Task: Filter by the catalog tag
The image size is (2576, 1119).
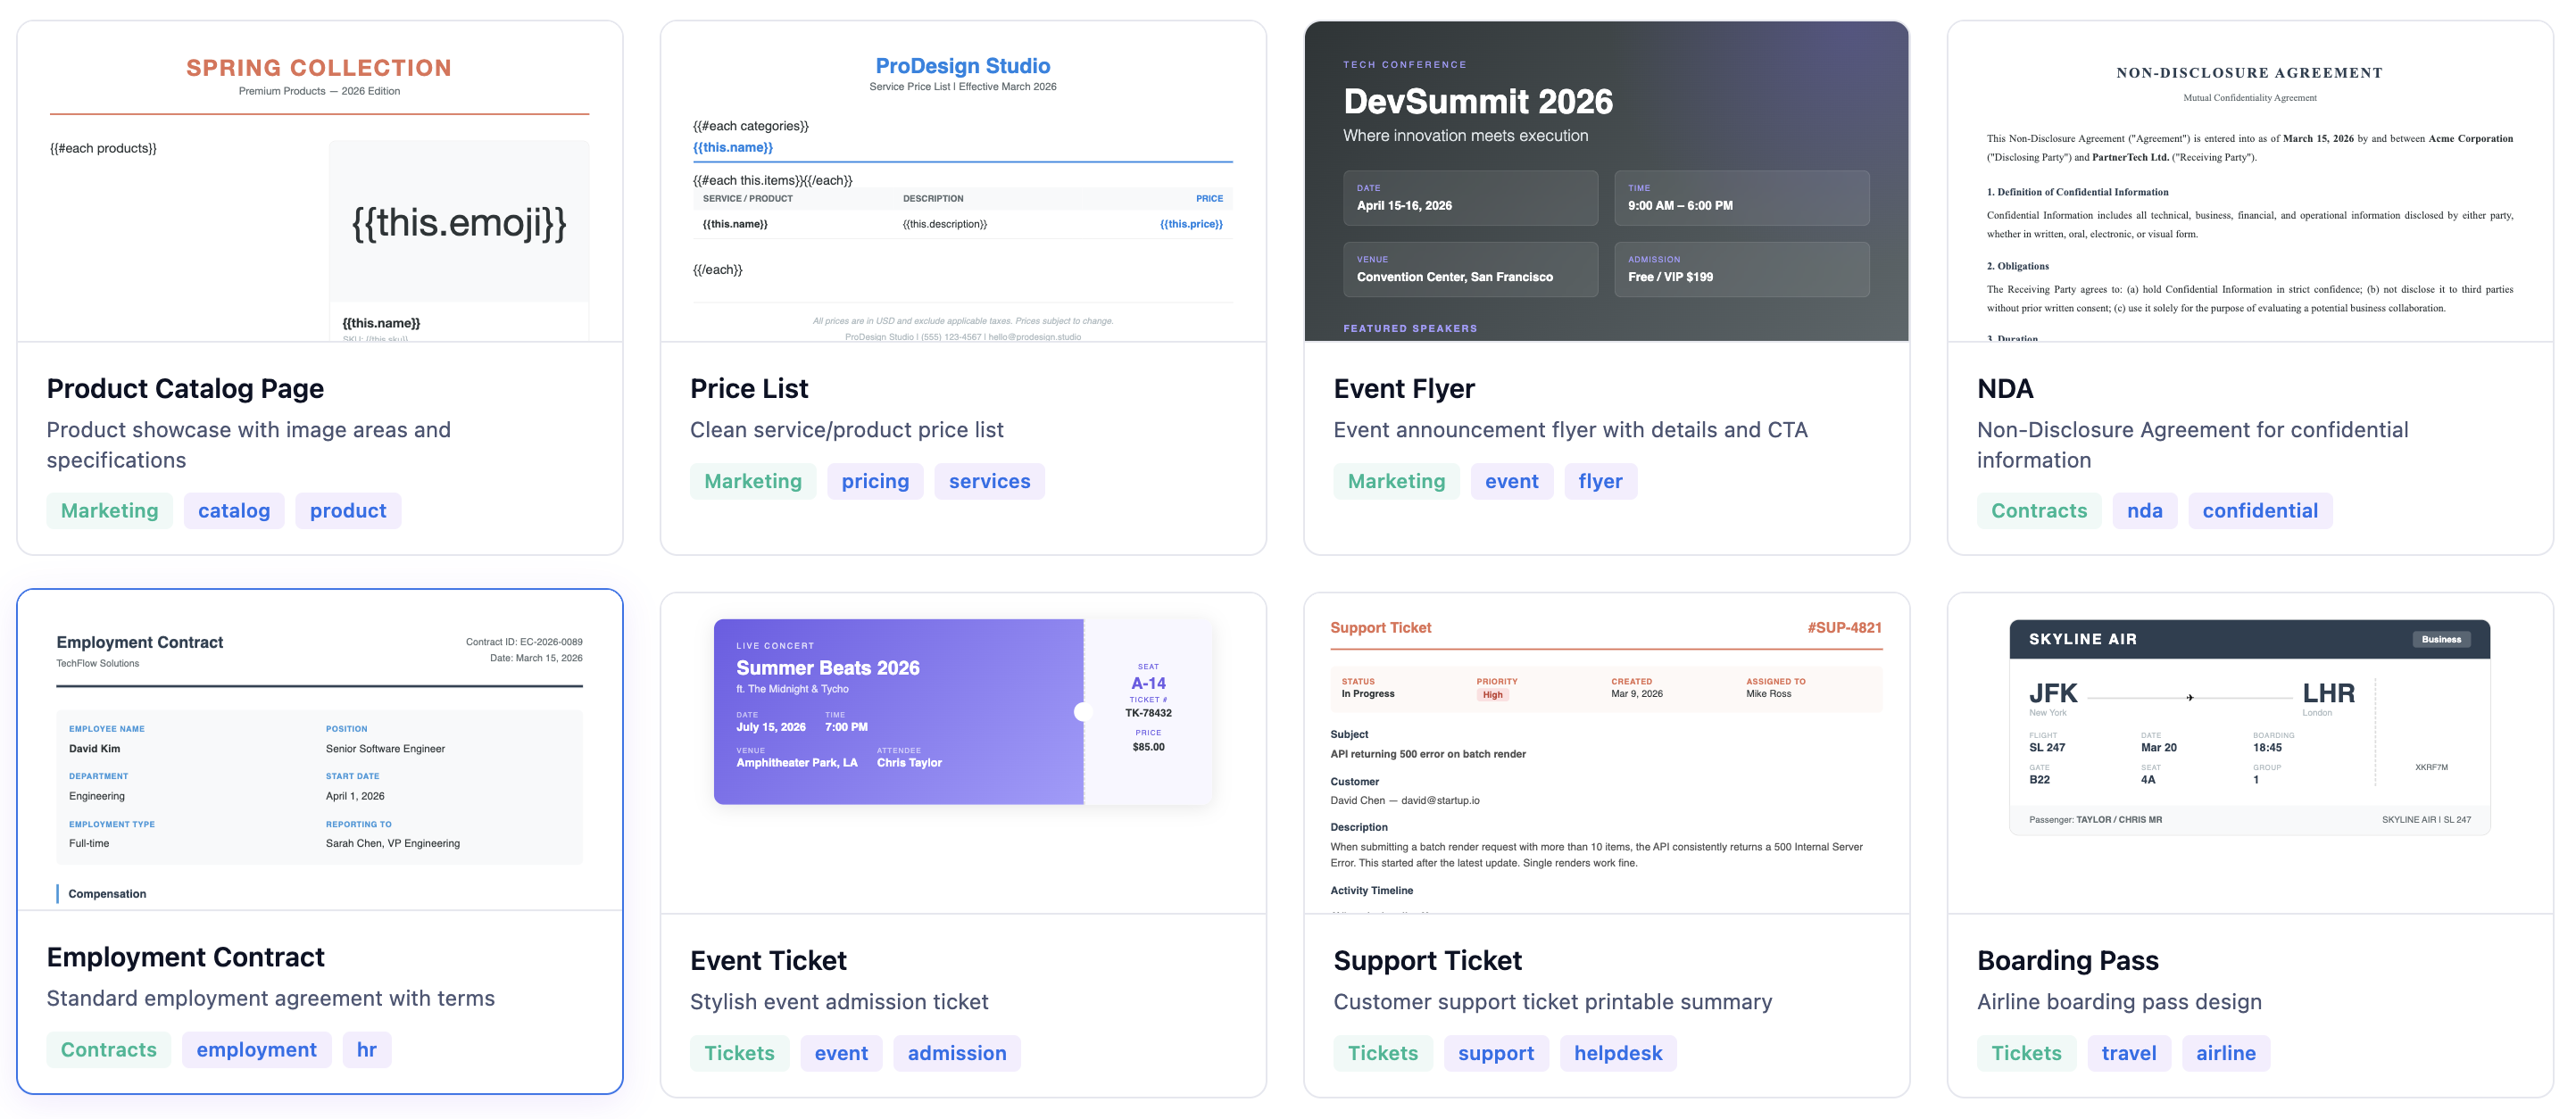Action: 234,511
